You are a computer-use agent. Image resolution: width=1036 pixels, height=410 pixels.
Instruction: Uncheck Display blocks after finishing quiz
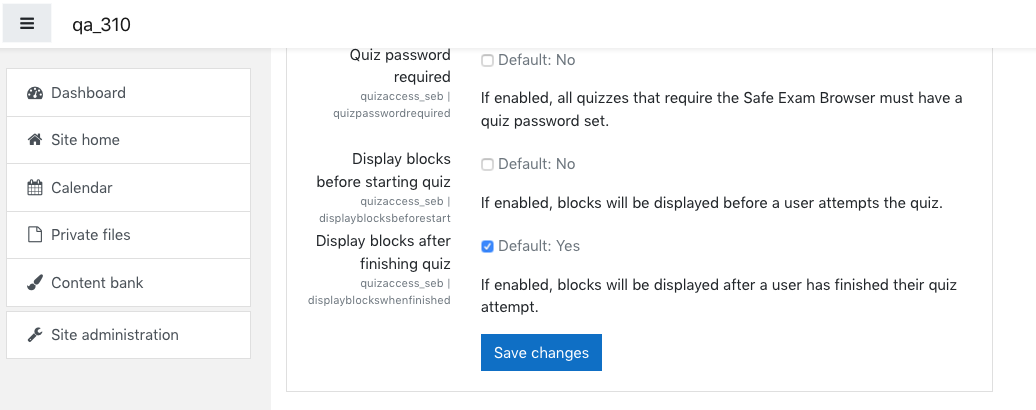point(487,246)
